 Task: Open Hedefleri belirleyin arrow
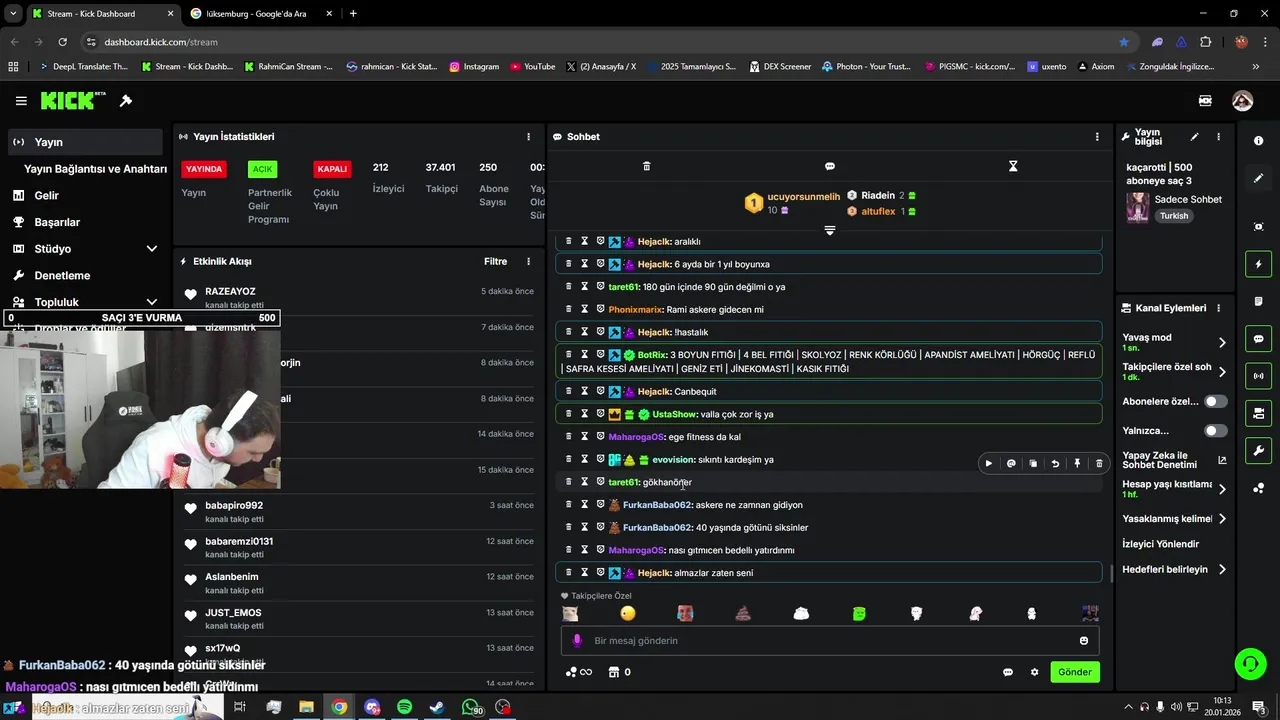point(1222,570)
